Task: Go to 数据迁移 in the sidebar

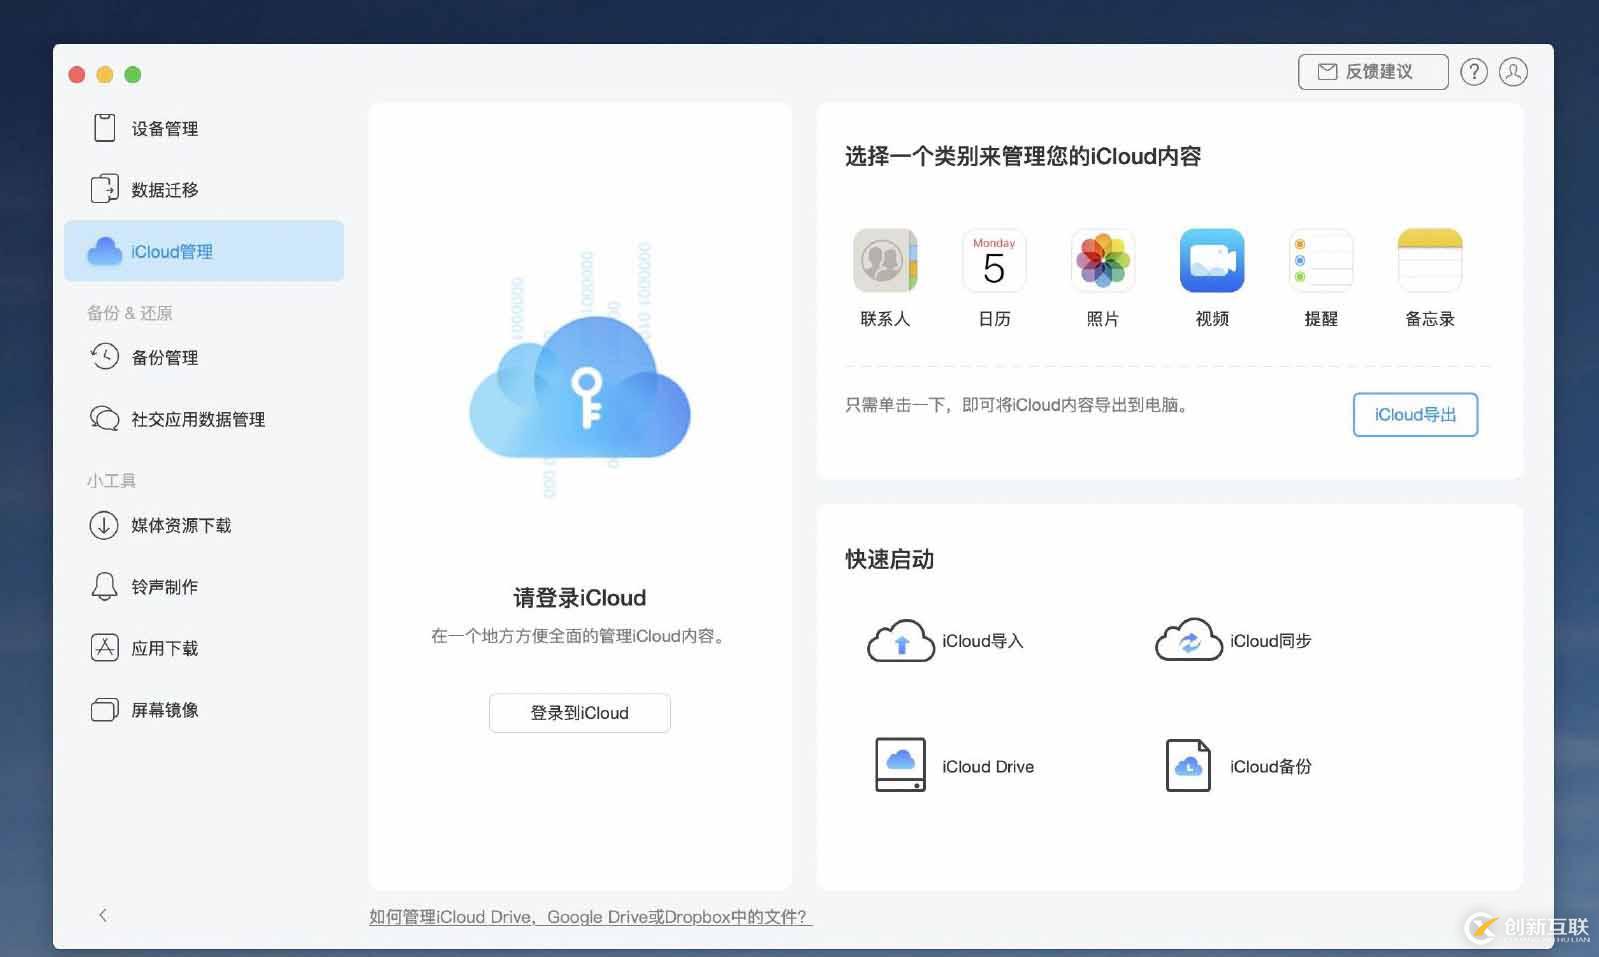Action: click(x=165, y=190)
